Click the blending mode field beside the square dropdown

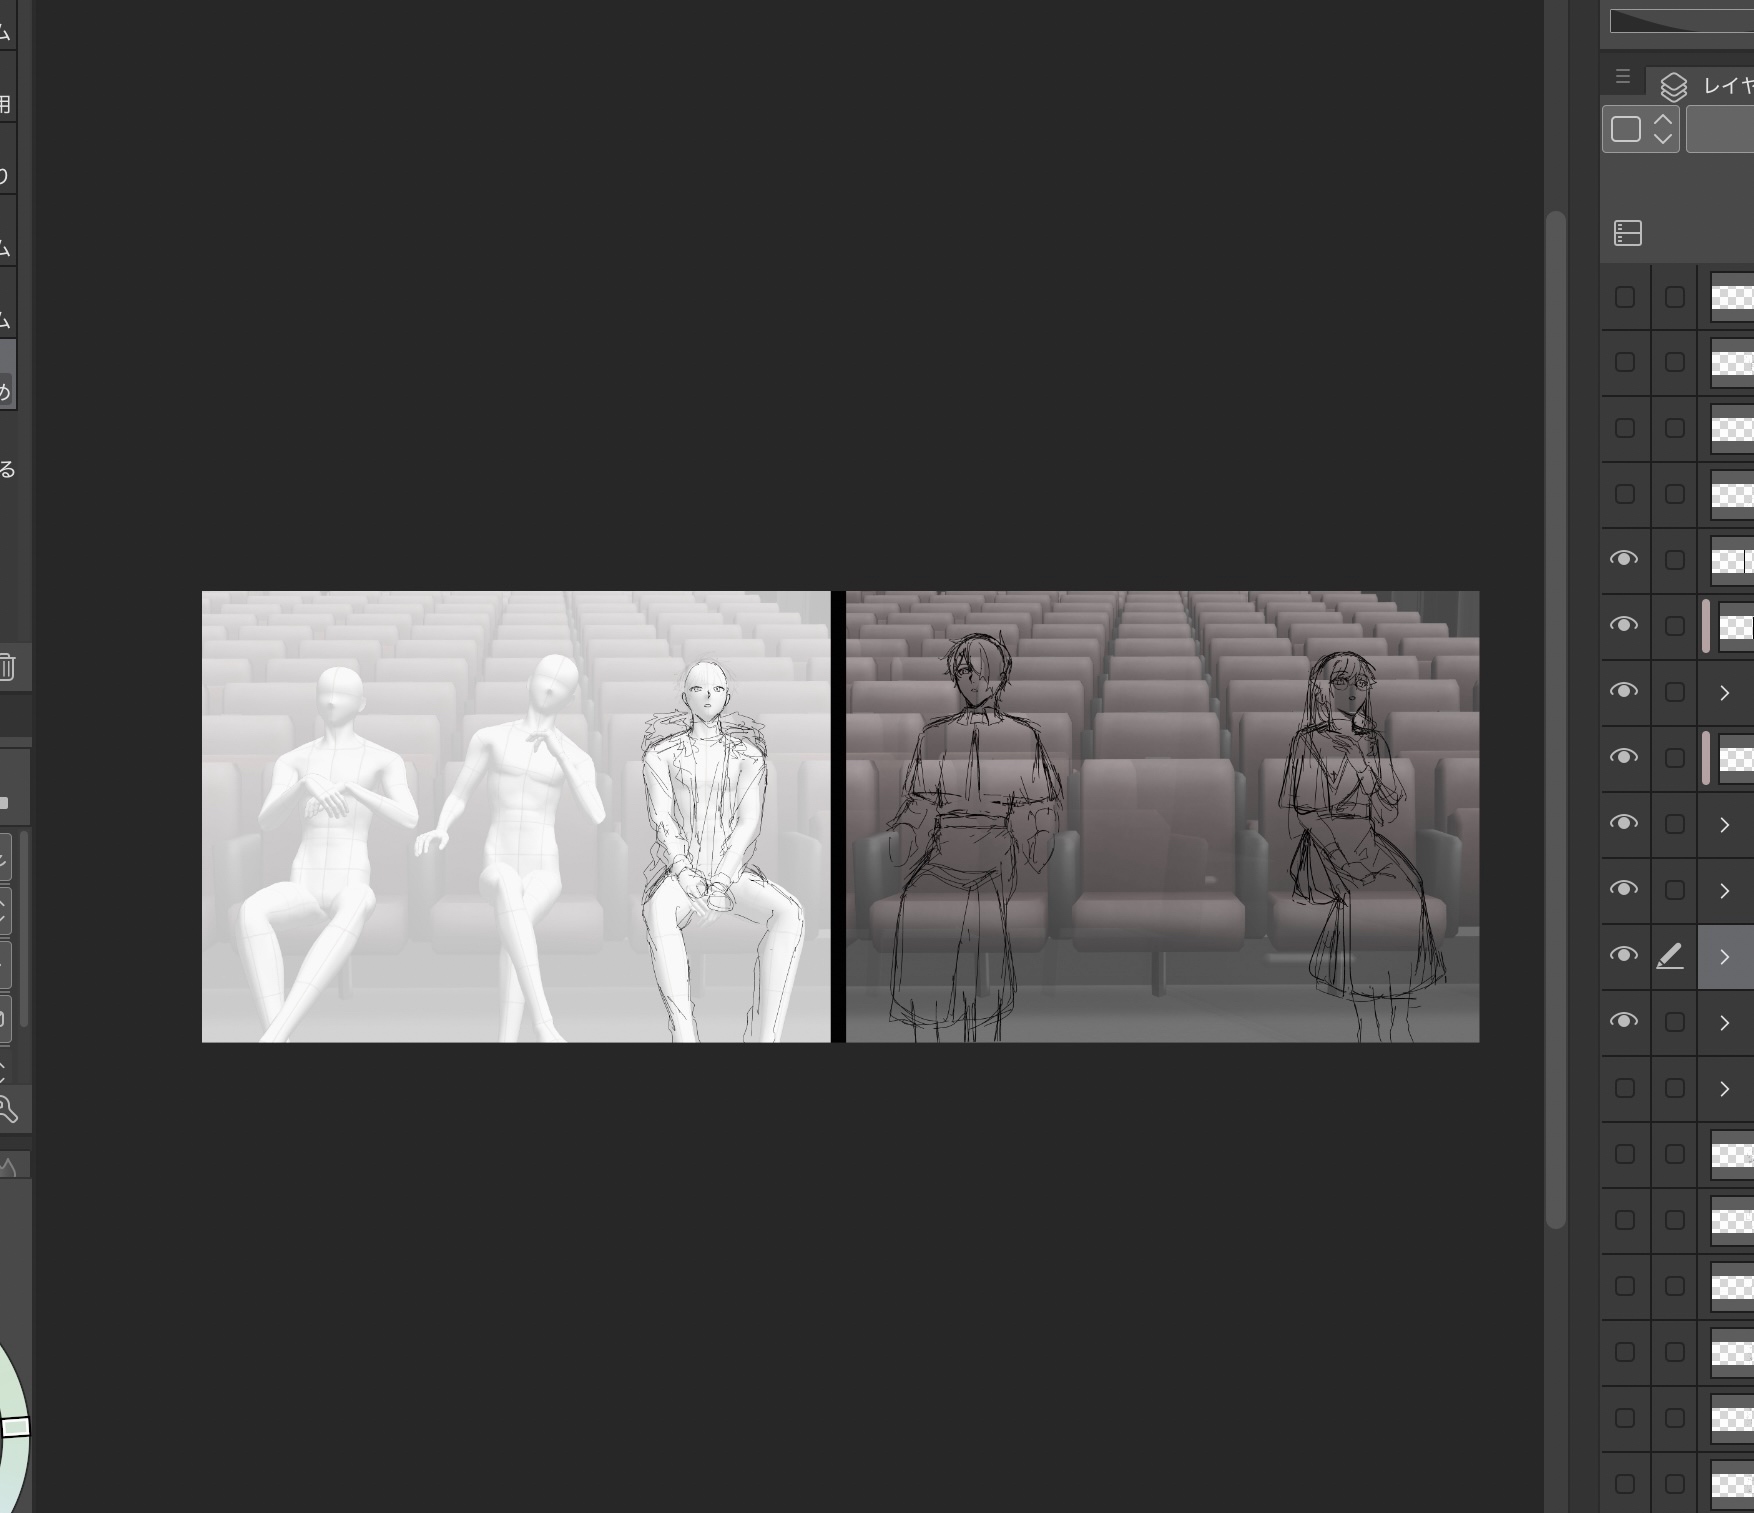coord(1722,130)
